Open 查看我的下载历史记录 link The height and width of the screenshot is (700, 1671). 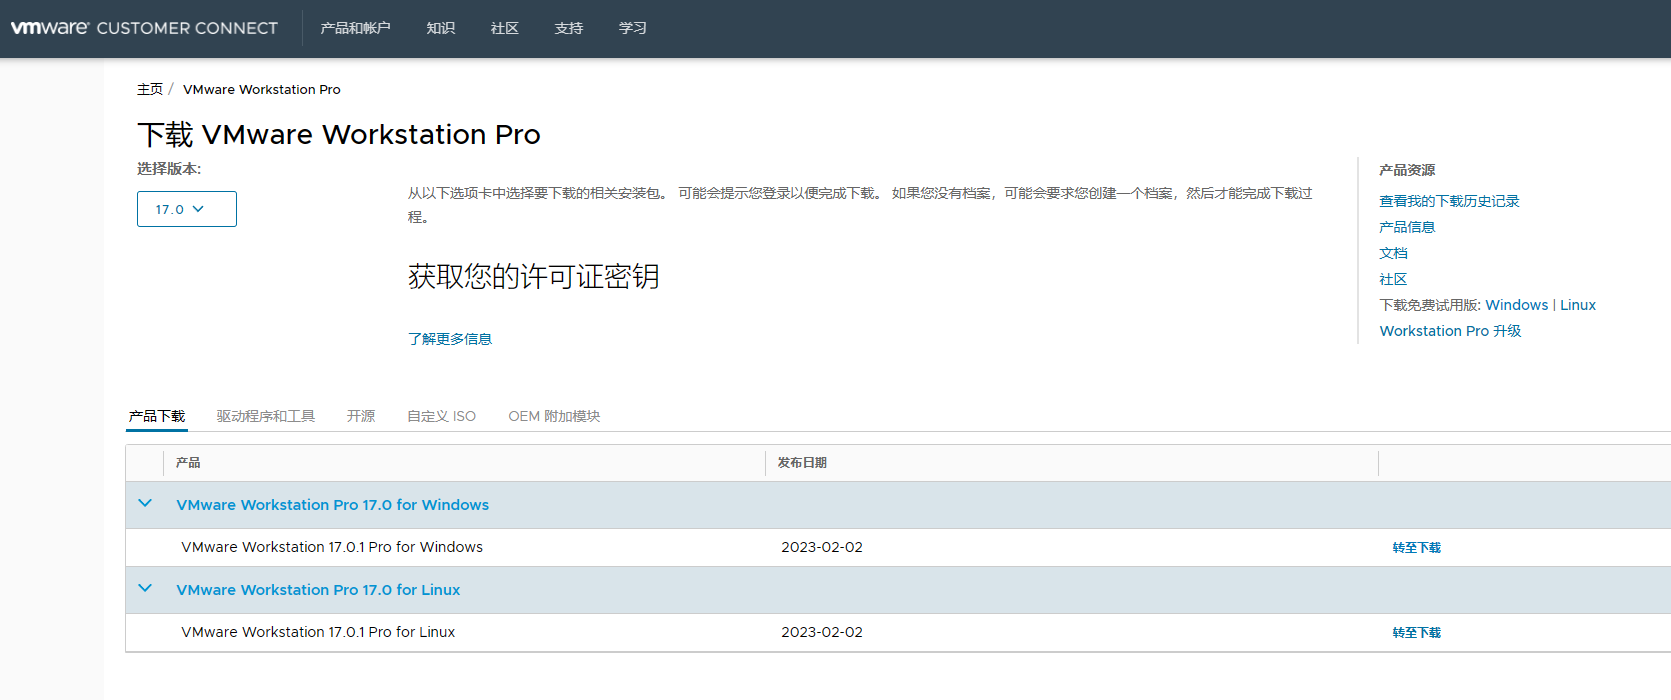pyautogui.click(x=1449, y=201)
